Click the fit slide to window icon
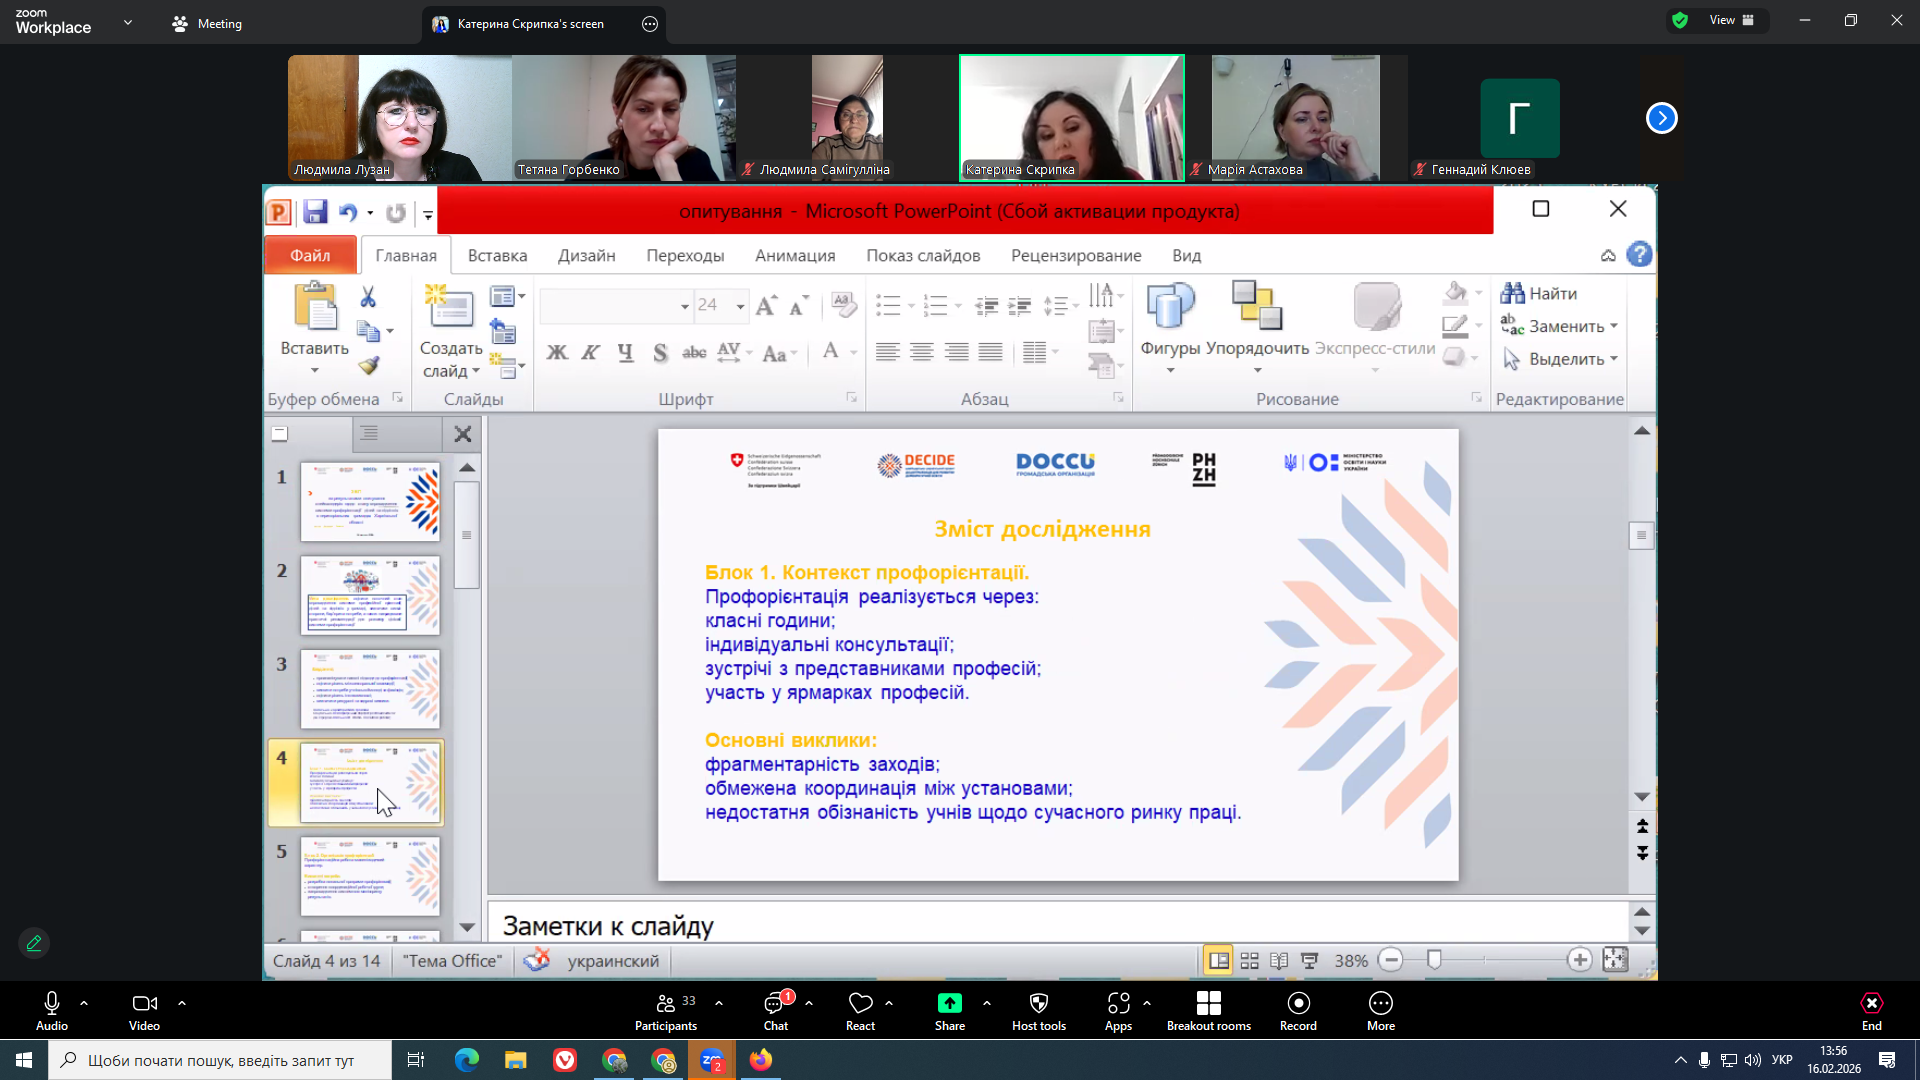This screenshot has height=1080, width=1920. click(1615, 960)
